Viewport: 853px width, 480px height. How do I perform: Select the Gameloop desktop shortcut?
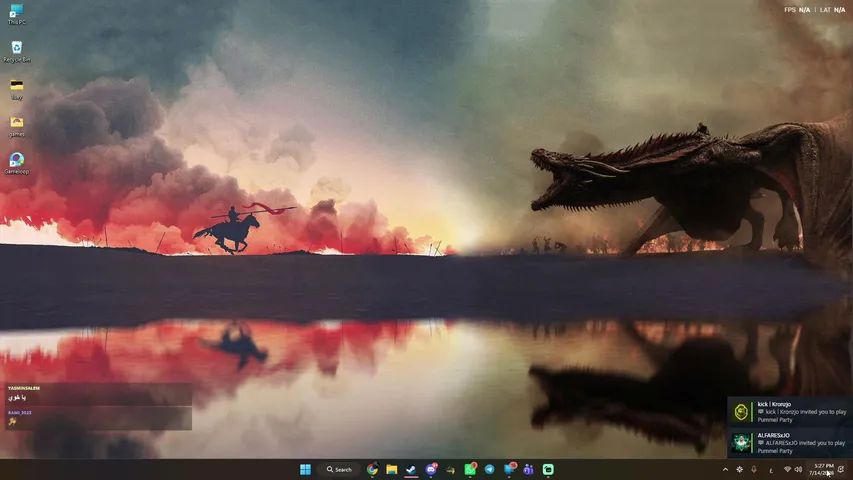[16, 163]
